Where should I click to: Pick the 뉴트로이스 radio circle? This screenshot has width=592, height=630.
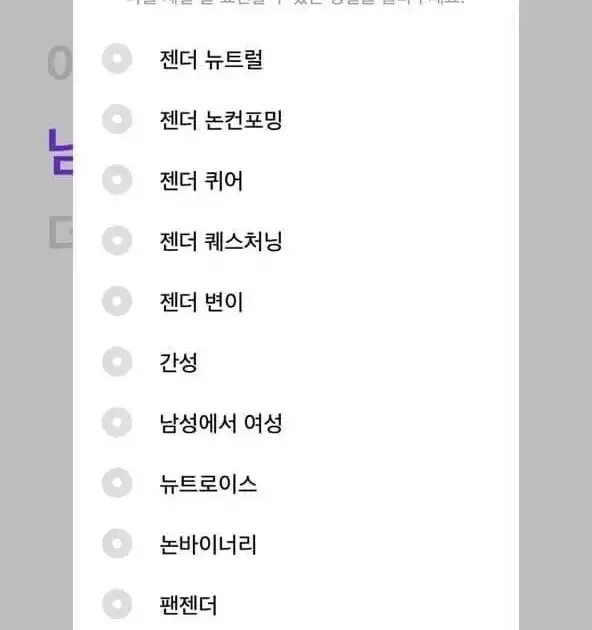[x=117, y=483]
